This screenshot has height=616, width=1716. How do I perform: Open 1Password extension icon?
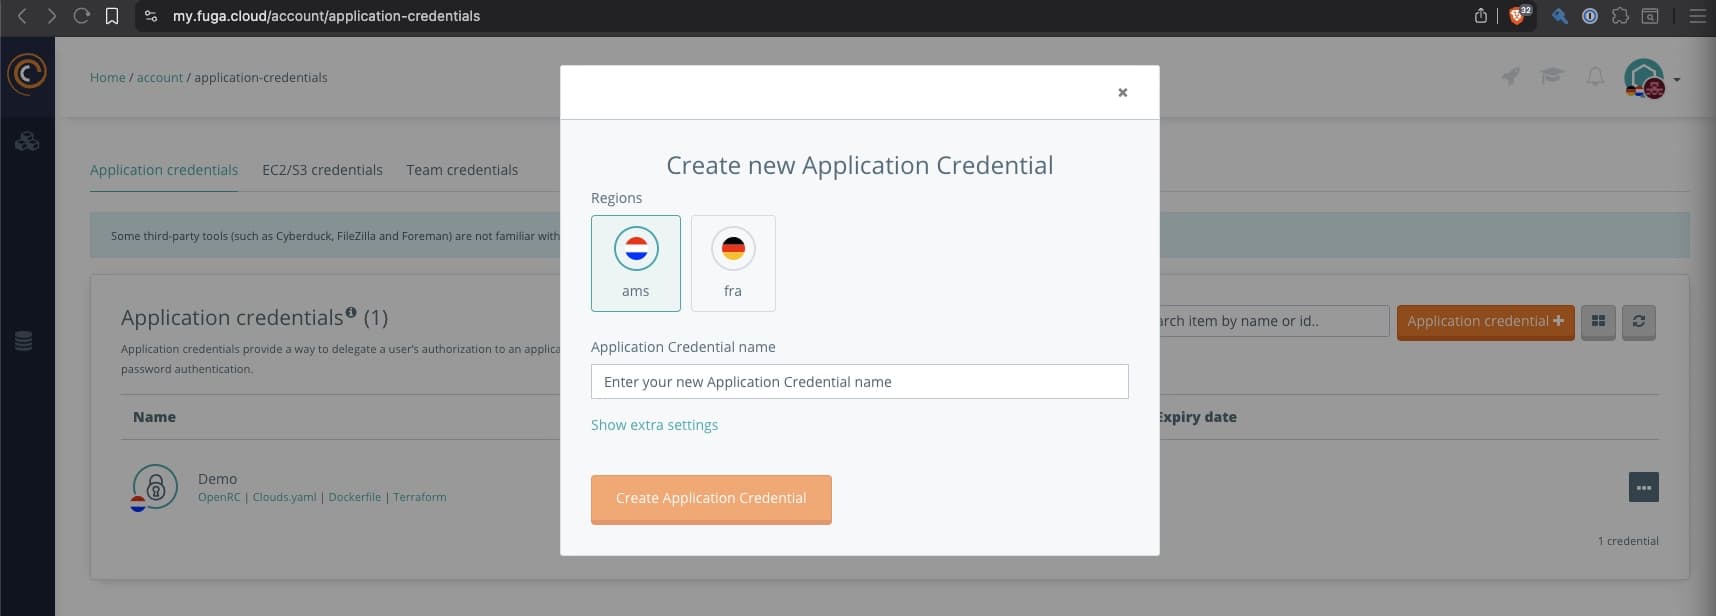click(1589, 16)
